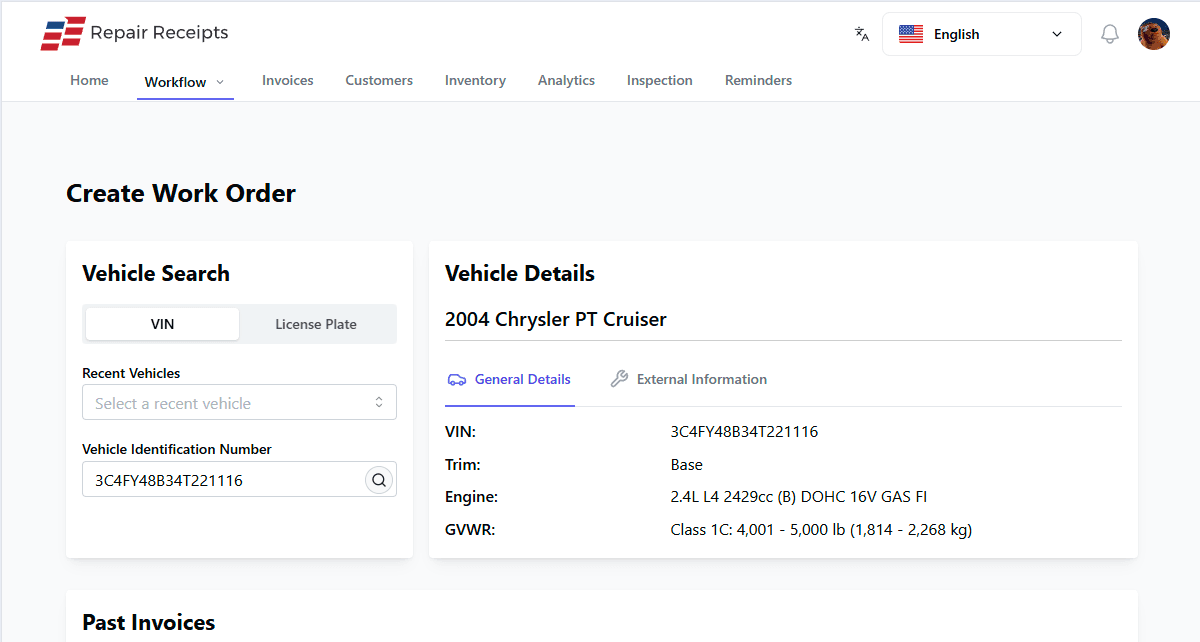Open the Recent Vehicles dropdown
The height and width of the screenshot is (642, 1200).
click(239, 403)
